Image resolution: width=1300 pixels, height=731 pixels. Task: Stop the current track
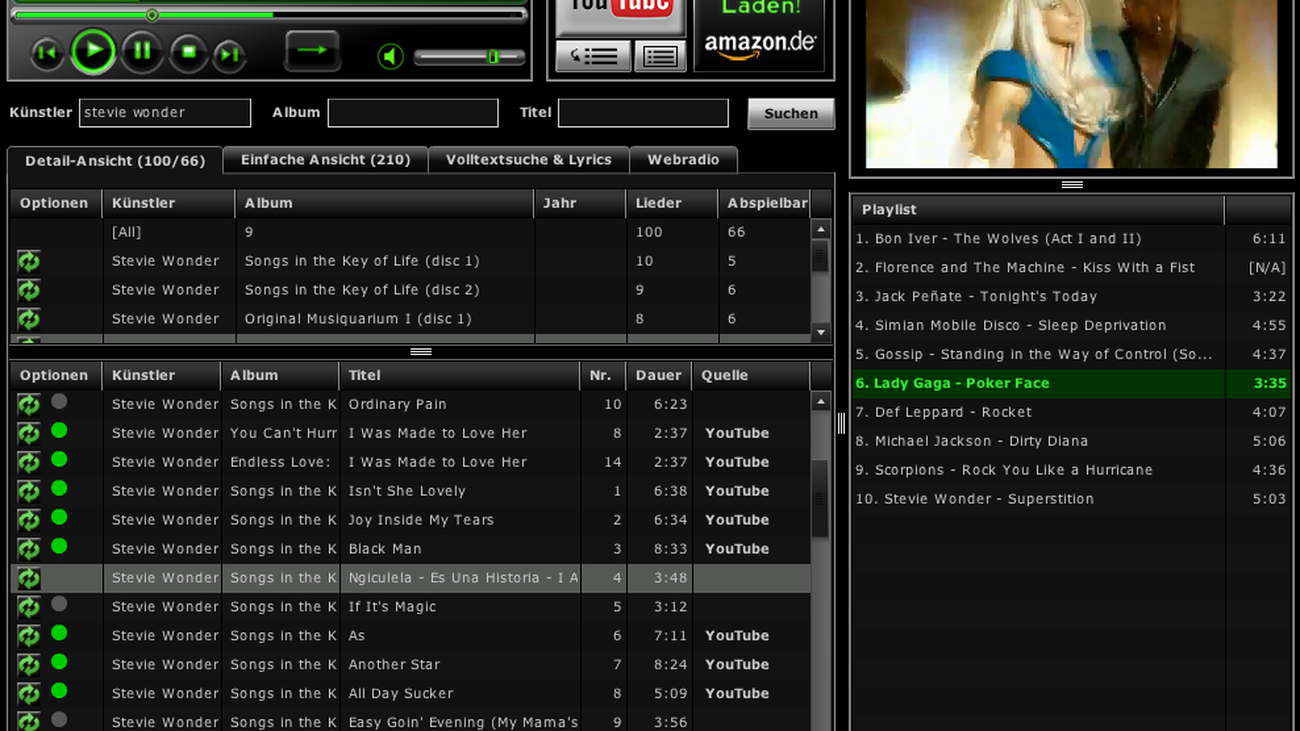(187, 52)
